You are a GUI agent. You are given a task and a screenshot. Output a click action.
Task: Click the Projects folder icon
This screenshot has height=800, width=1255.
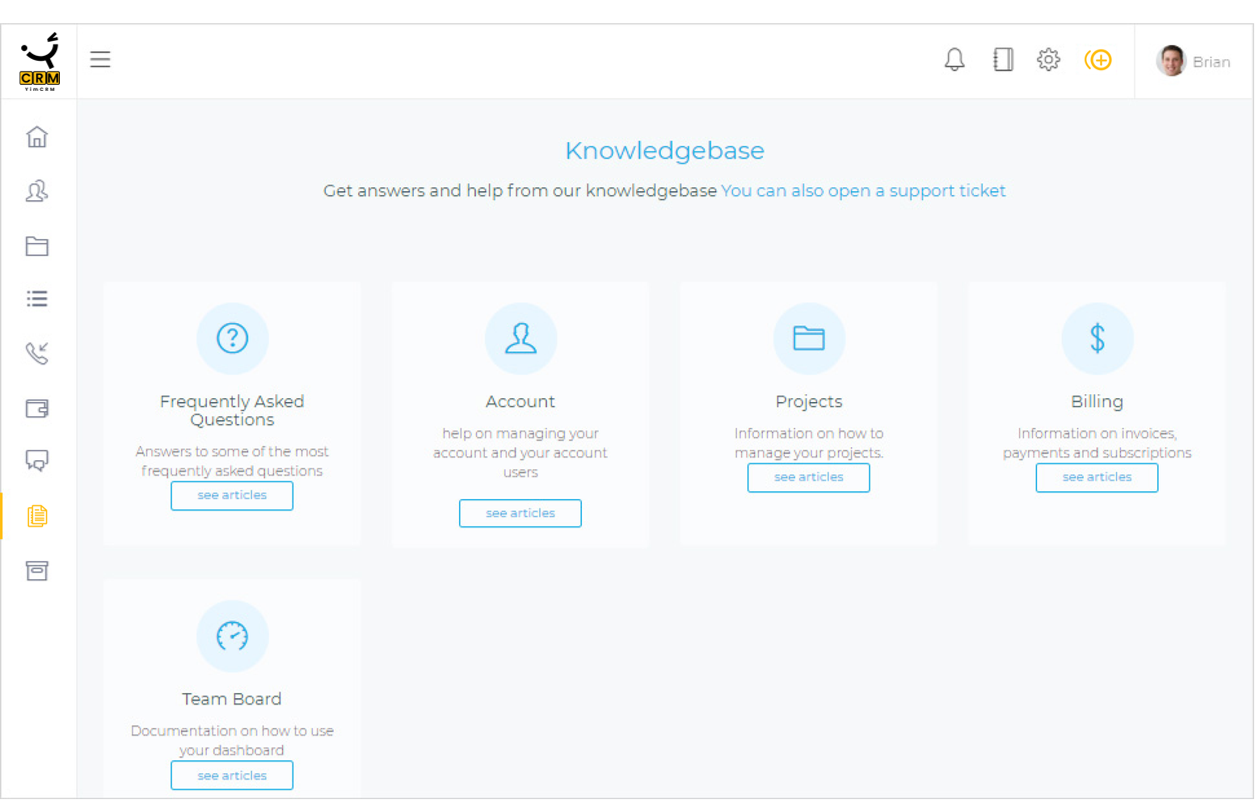[x=809, y=339]
